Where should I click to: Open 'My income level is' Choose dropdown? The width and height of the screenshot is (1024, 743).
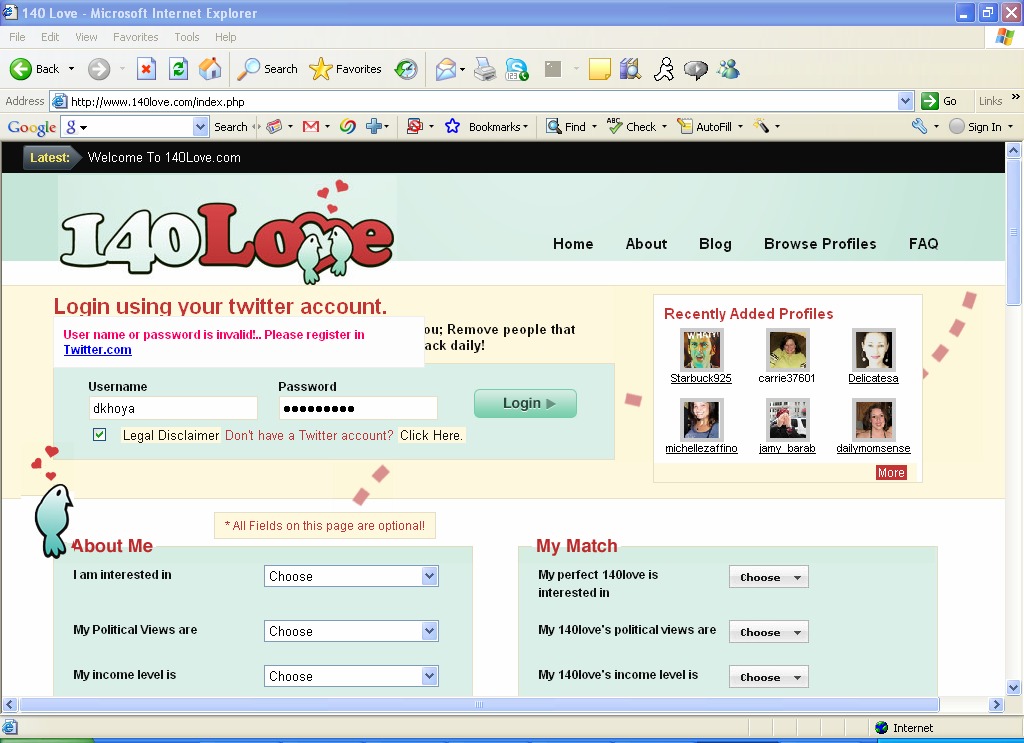click(x=351, y=676)
